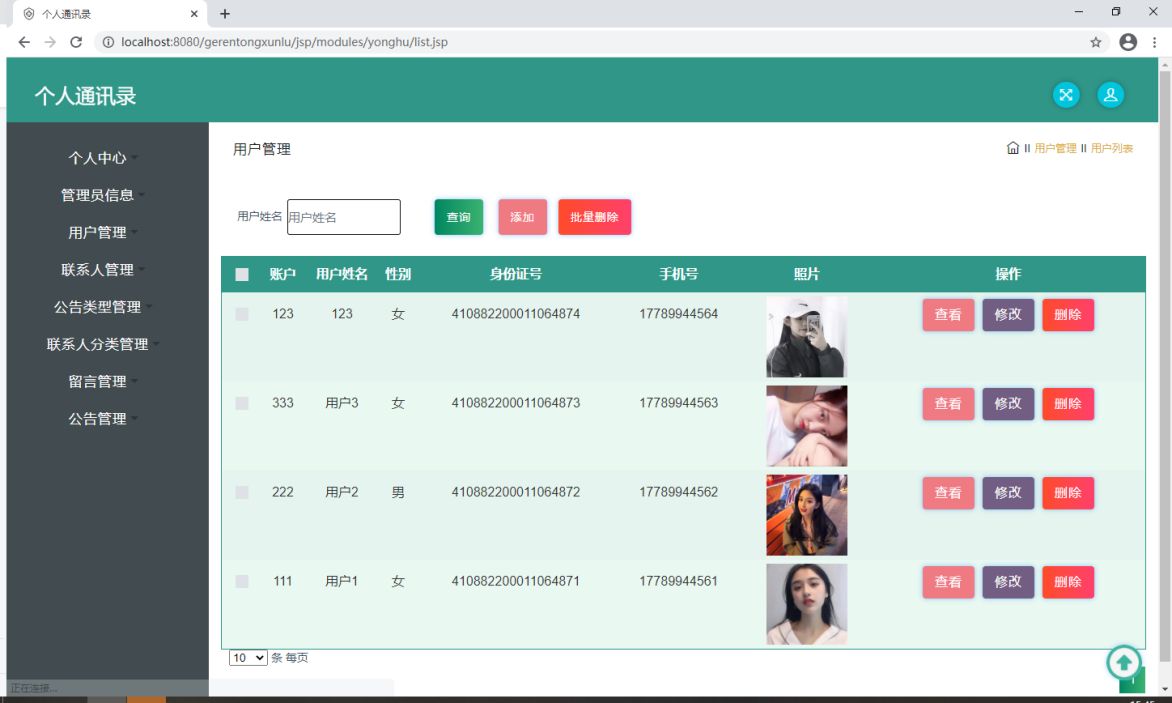Go forward in browser history
The height and width of the screenshot is (703, 1172).
click(50, 43)
